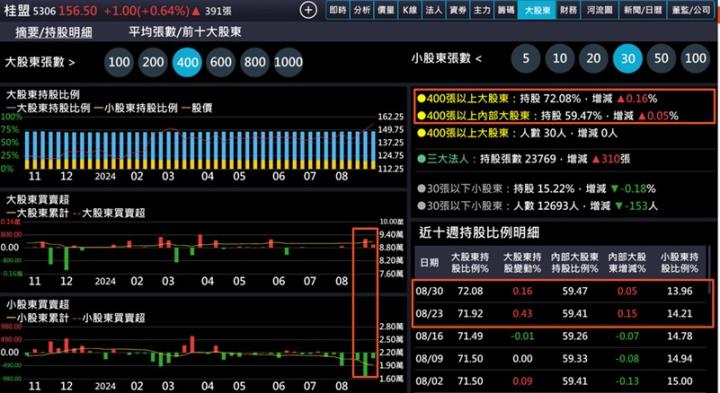This screenshot has width=720, height=393.
Task: Click the 近十週持股比例明細 heading
Action: pyautogui.click(x=479, y=232)
